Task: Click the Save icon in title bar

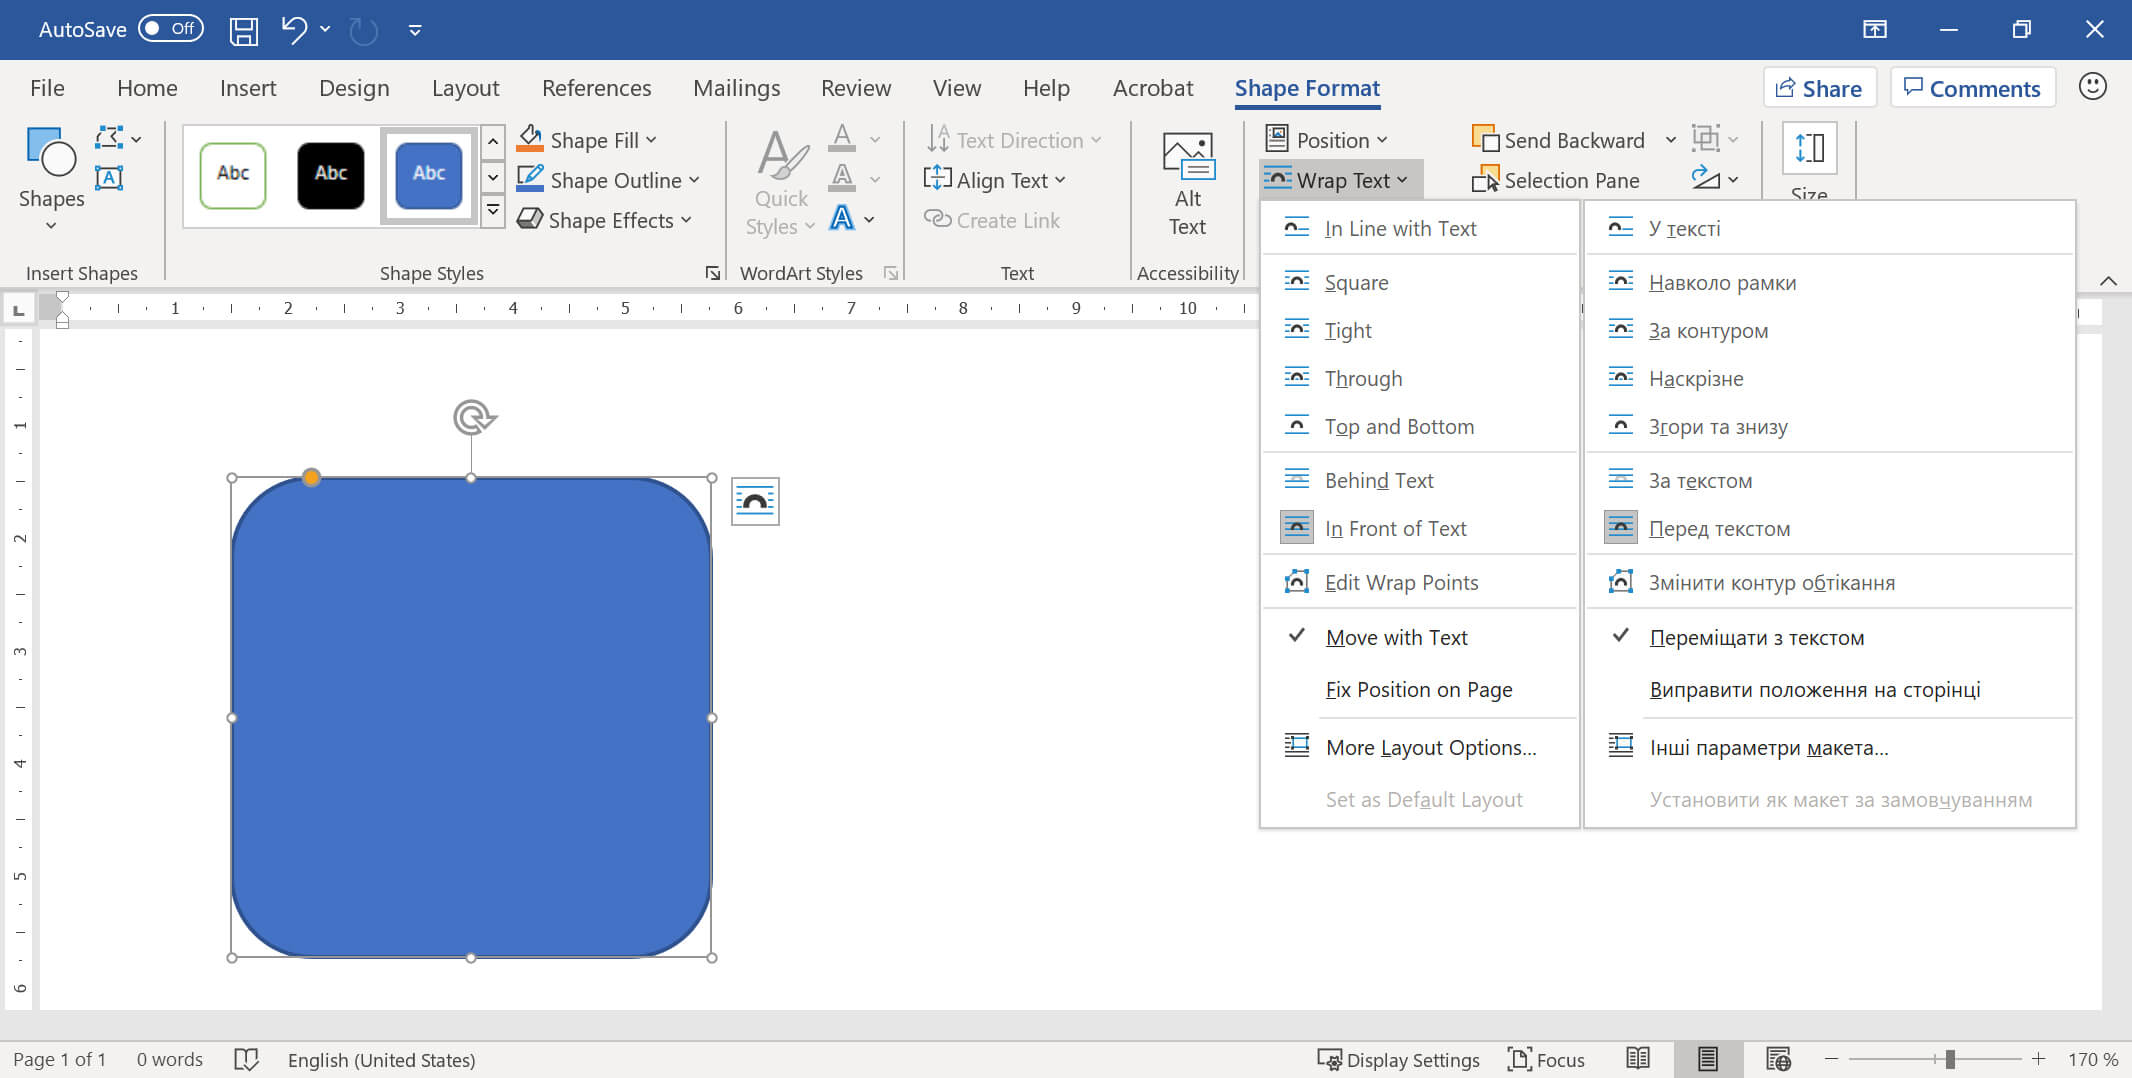Action: 243,30
